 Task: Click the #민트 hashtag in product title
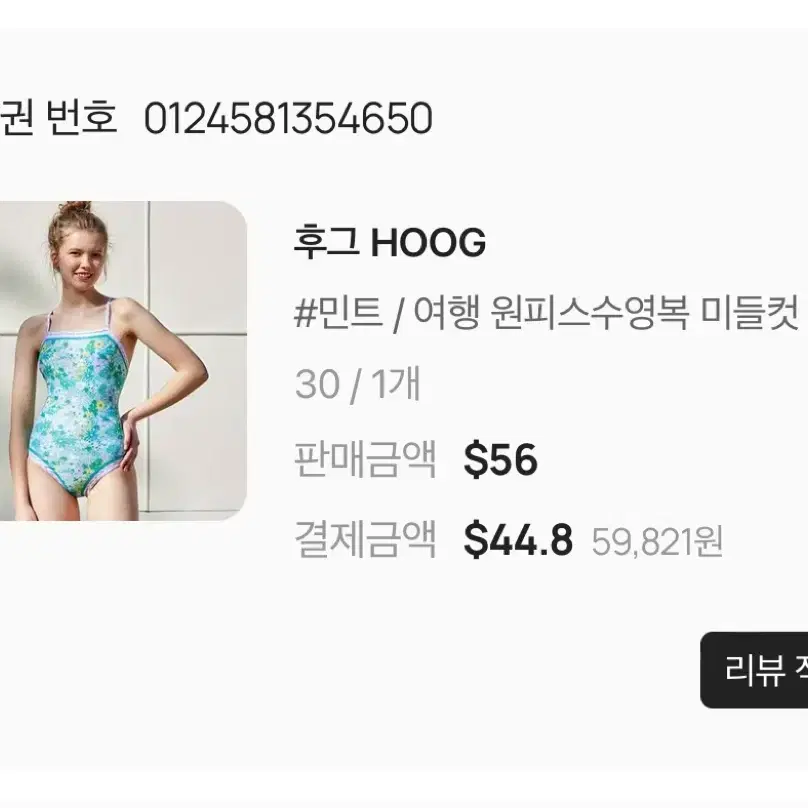[x=339, y=313]
